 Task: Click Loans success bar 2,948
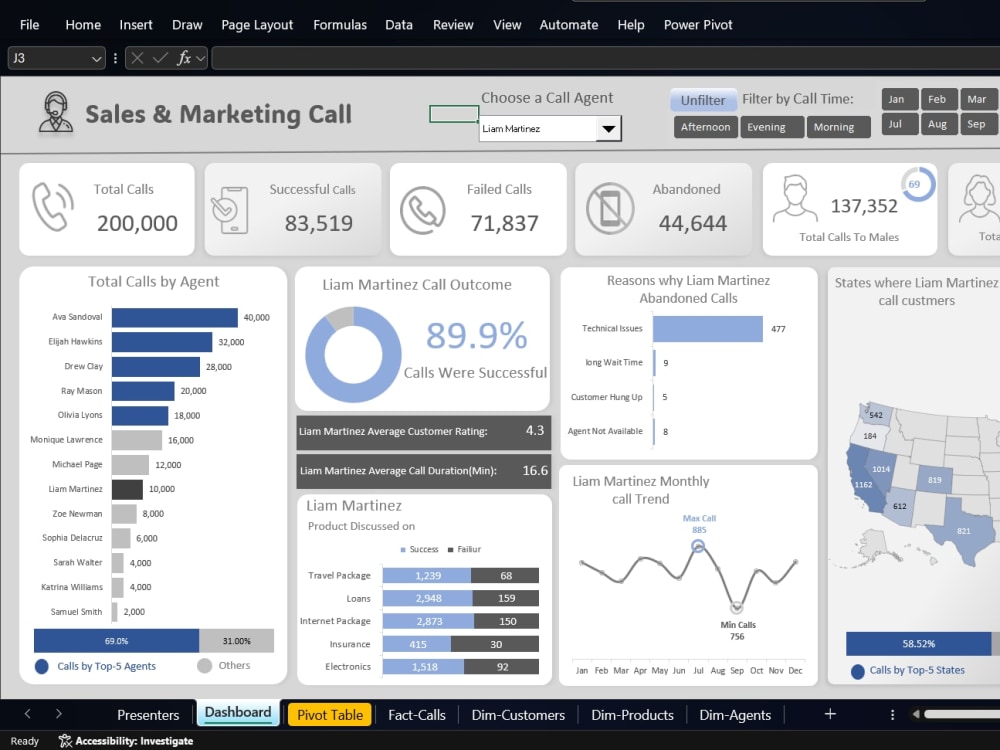point(427,598)
